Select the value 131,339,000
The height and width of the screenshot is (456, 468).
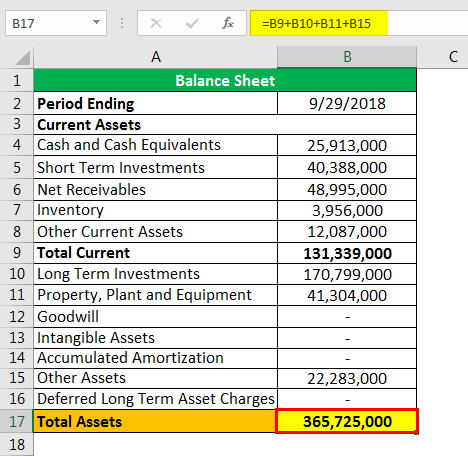347,253
